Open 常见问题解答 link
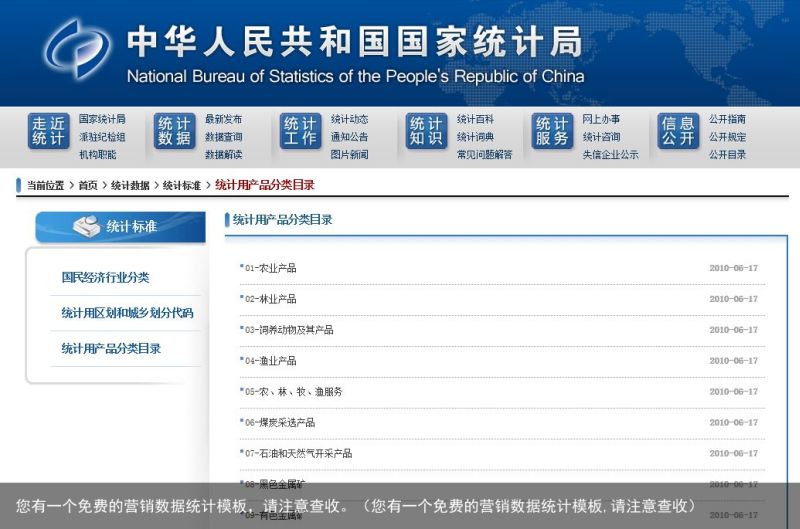800x529 pixels. [485, 154]
